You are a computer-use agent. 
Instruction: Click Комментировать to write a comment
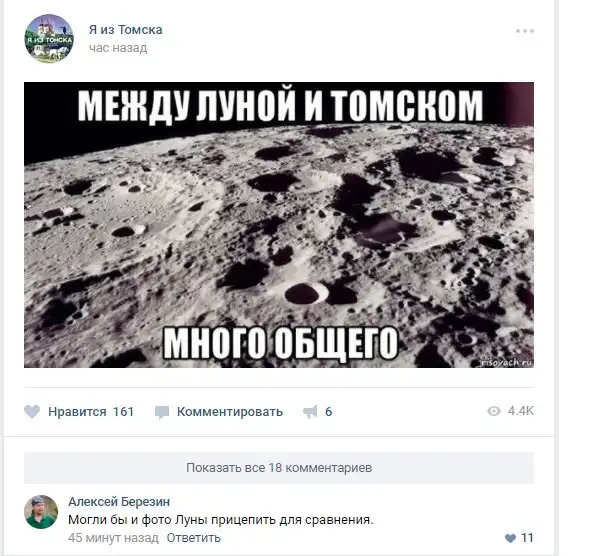point(230,411)
